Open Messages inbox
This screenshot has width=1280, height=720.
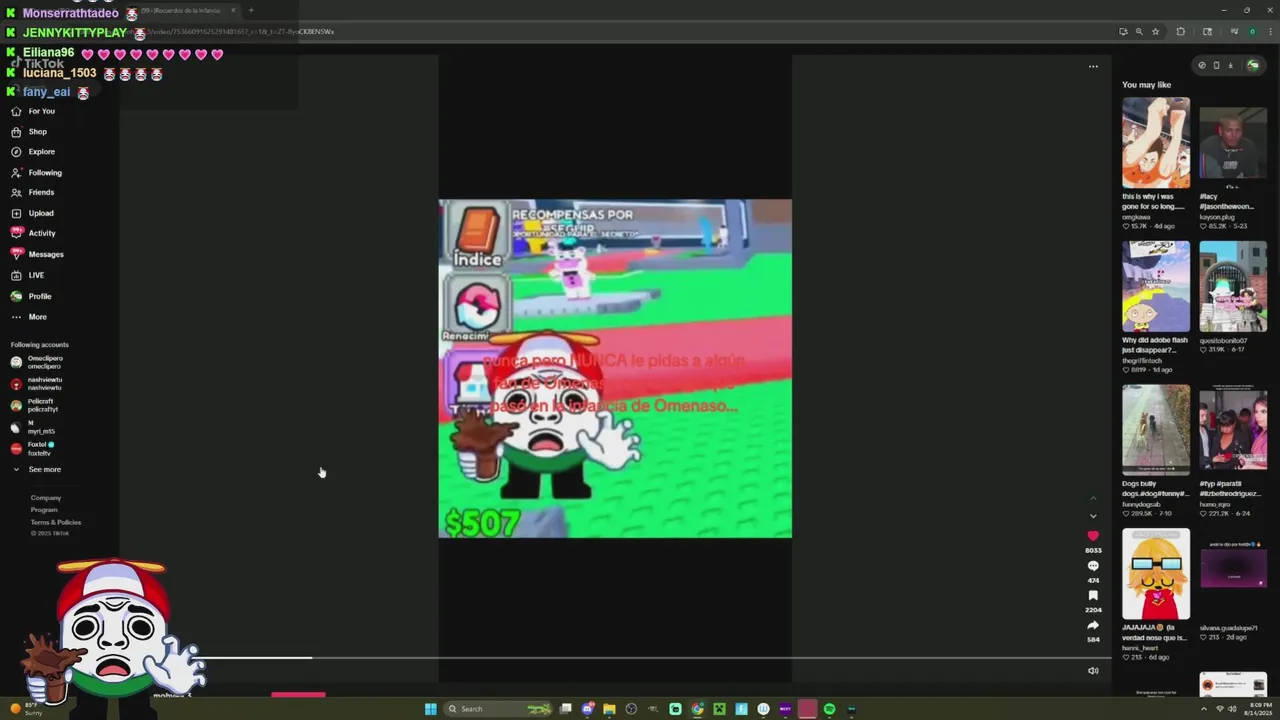coord(37,254)
